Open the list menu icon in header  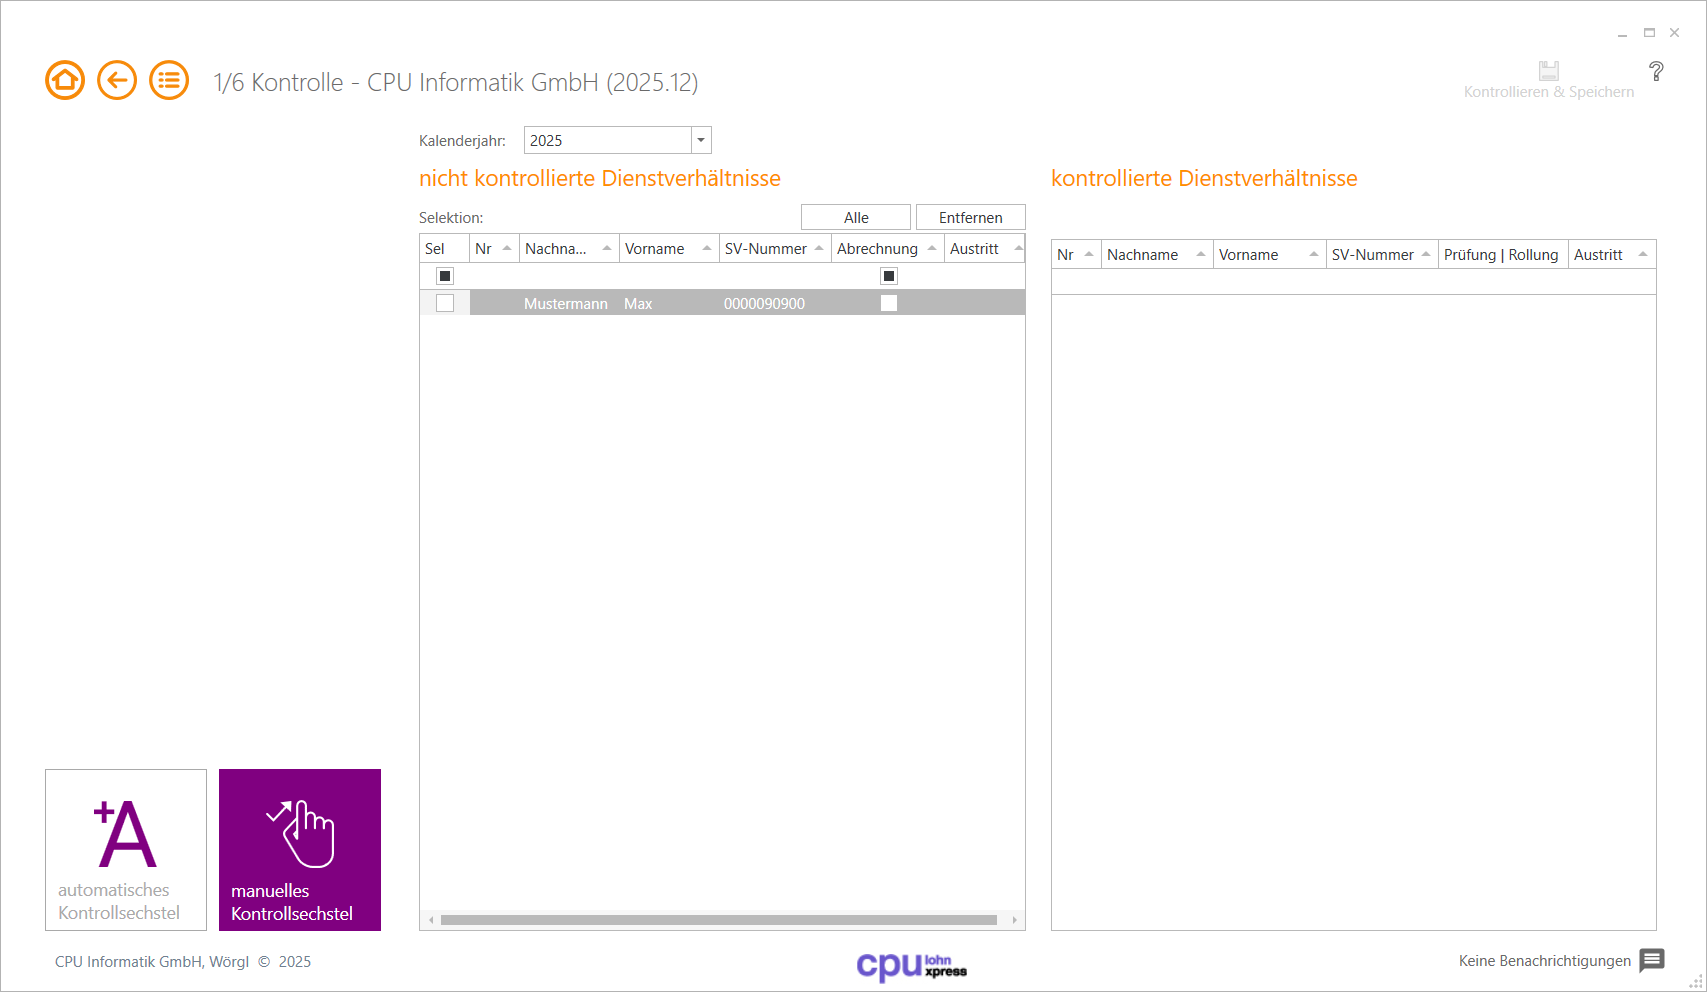pyautogui.click(x=168, y=80)
